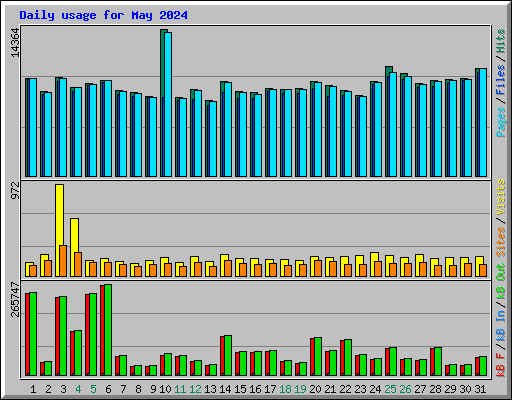512x400 pixels.
Task: Click the day 31 label on the x-axis
Action: (480, 389)
